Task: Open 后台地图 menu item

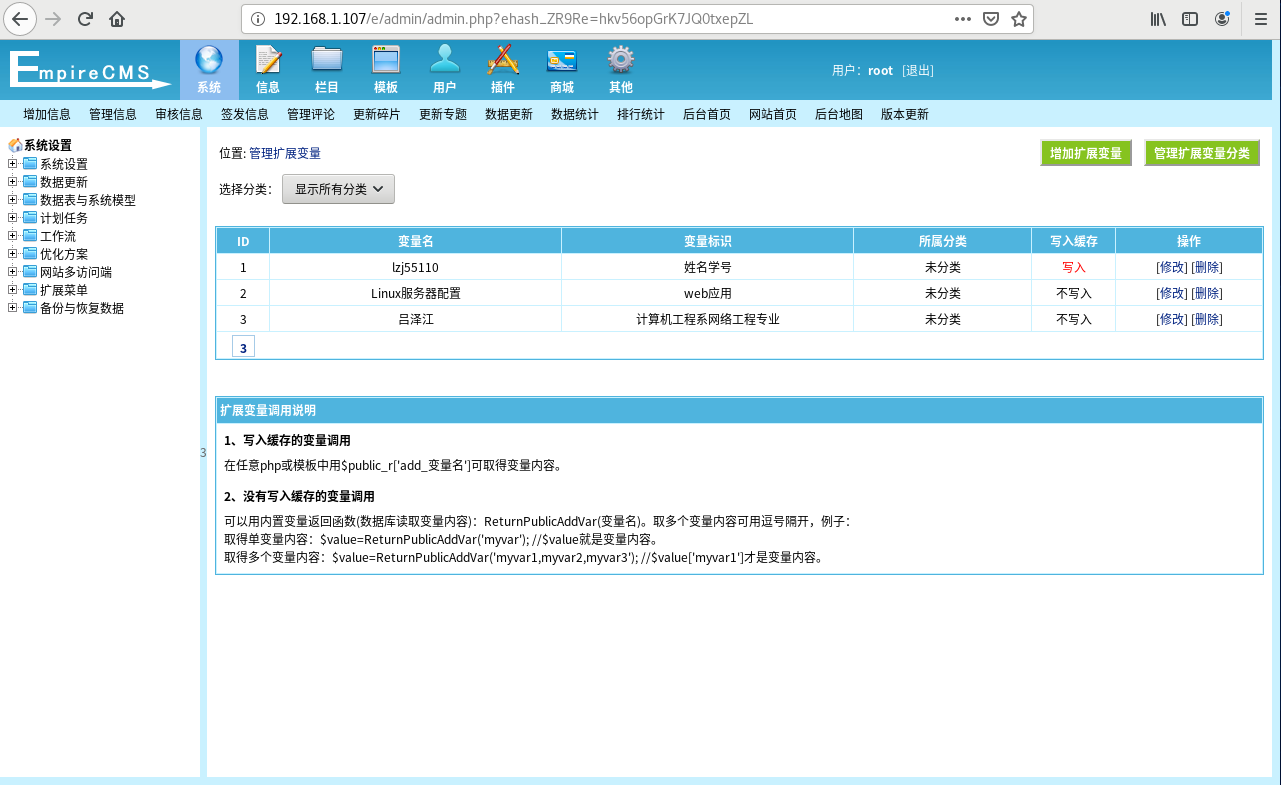Action: point(839,114)
